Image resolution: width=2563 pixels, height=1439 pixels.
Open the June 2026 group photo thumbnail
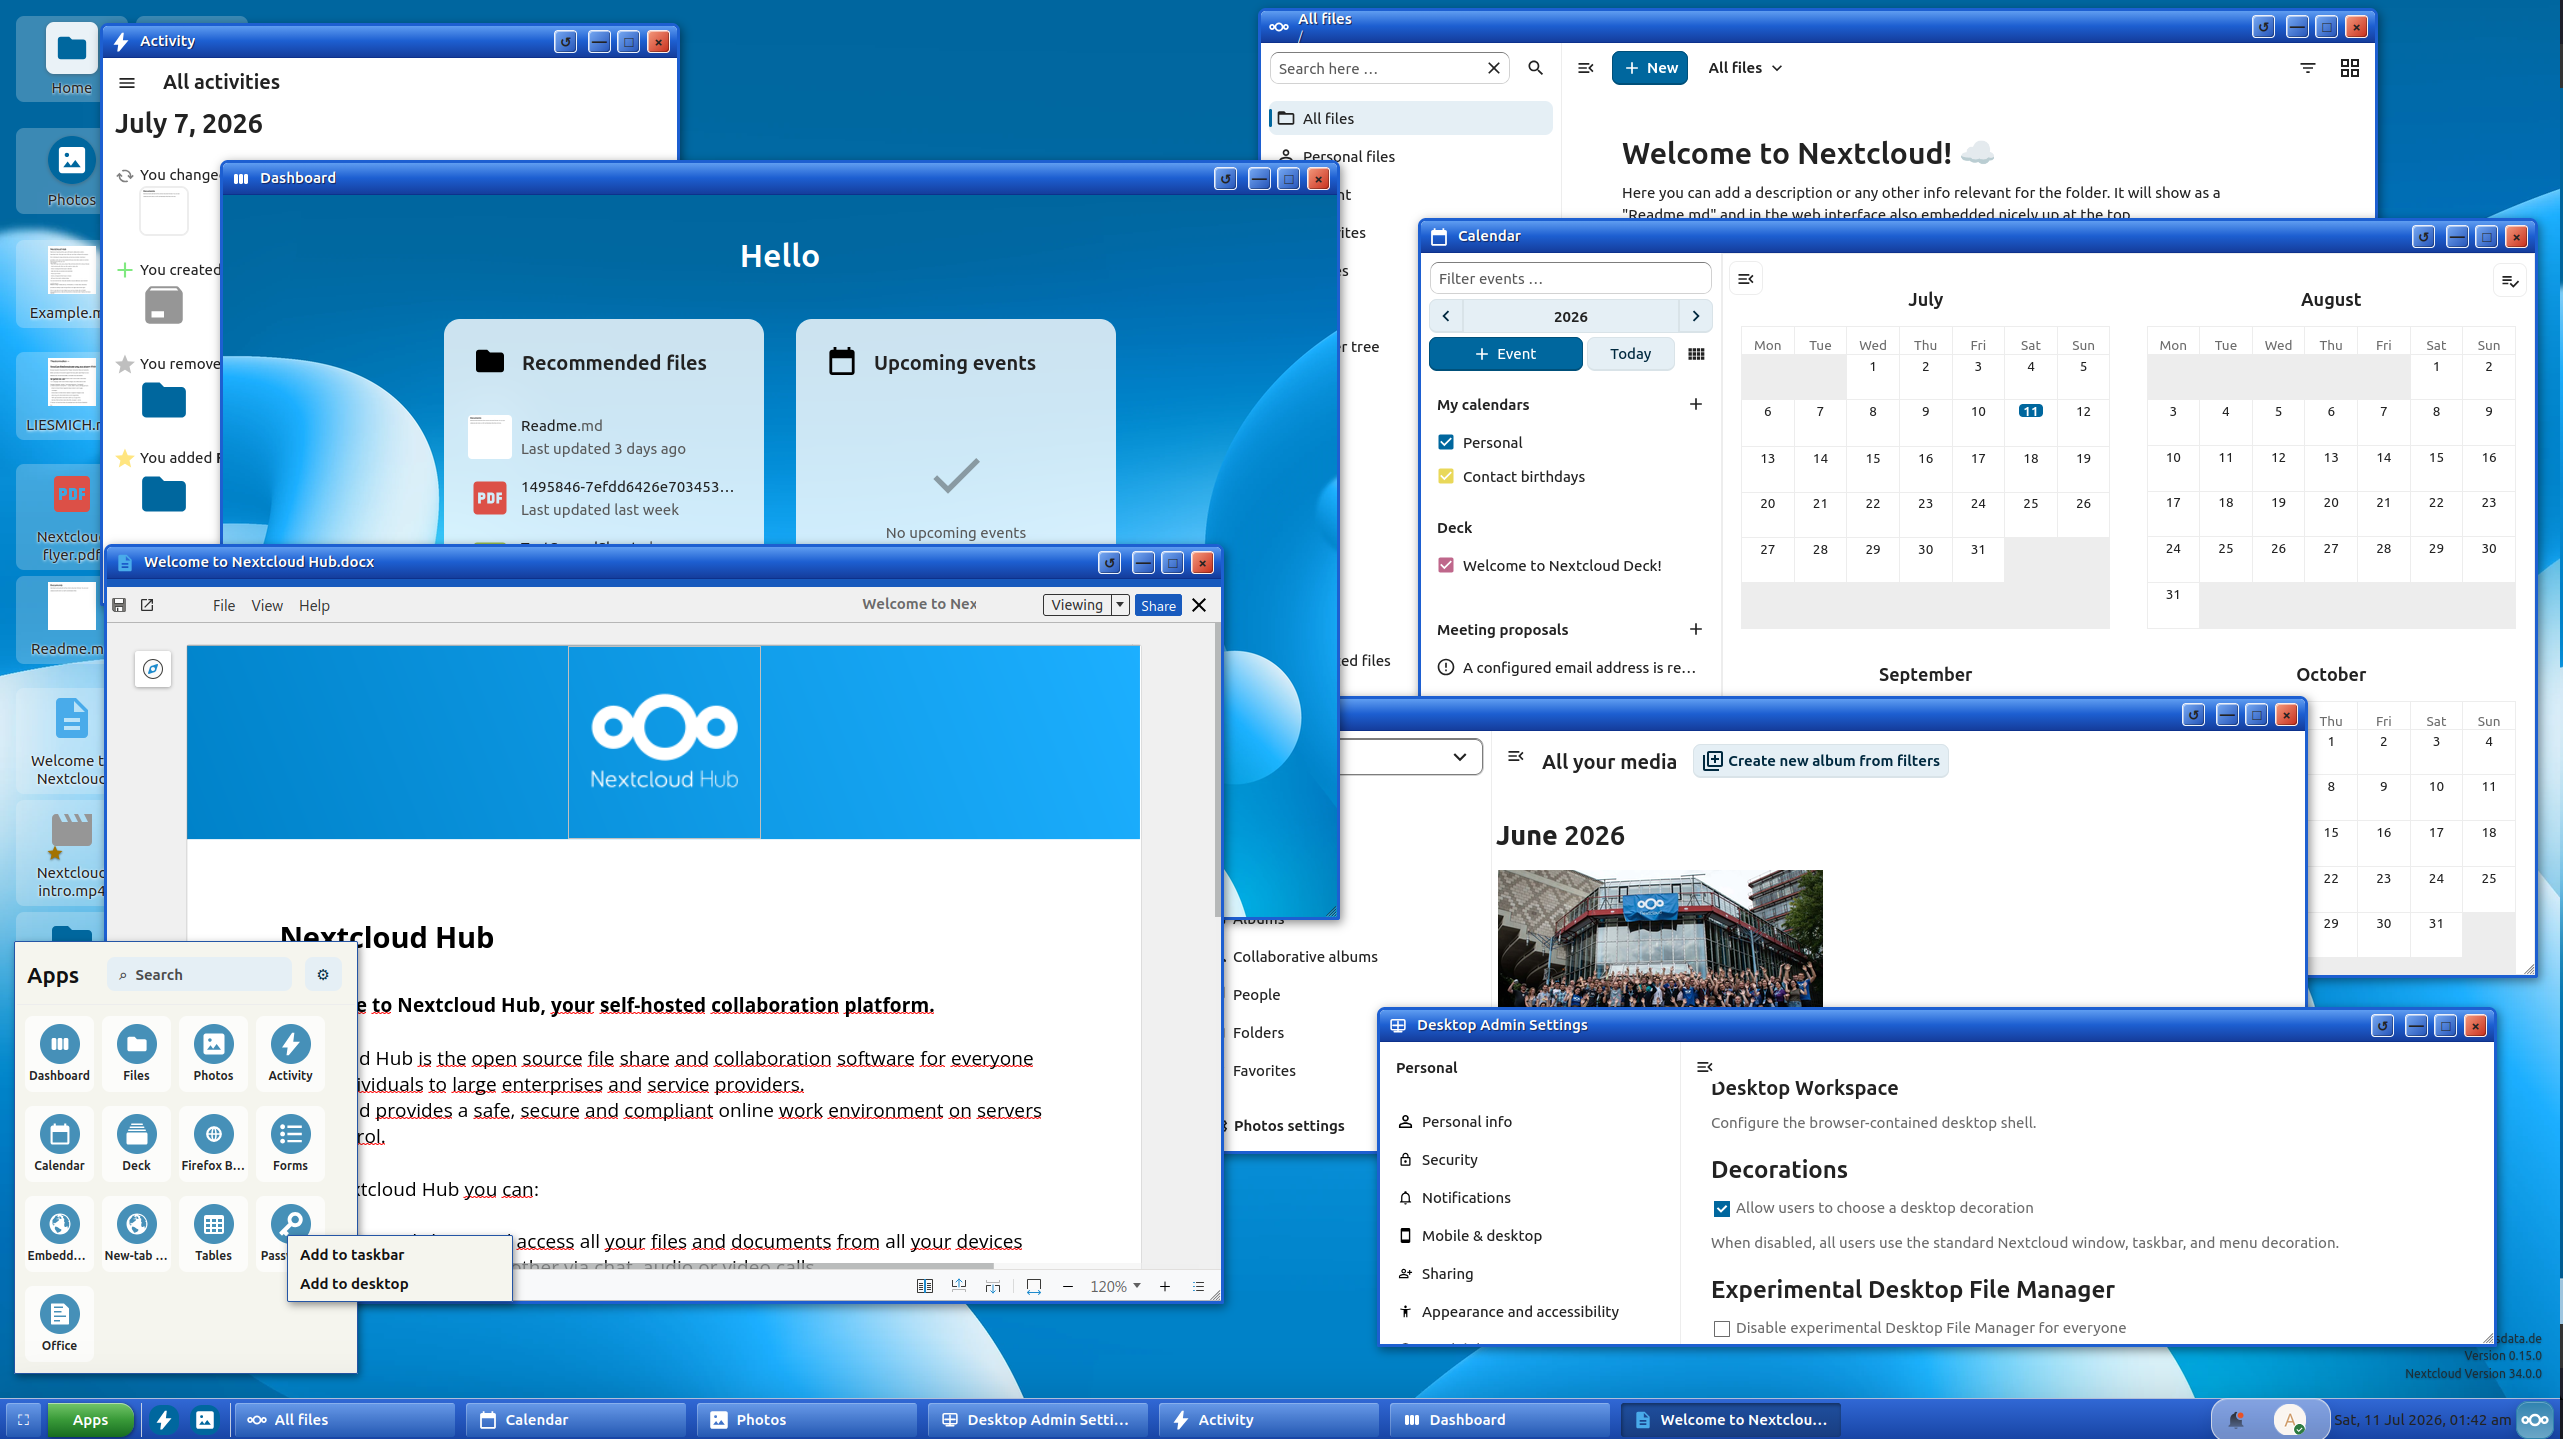click(x=1660, y=938)
